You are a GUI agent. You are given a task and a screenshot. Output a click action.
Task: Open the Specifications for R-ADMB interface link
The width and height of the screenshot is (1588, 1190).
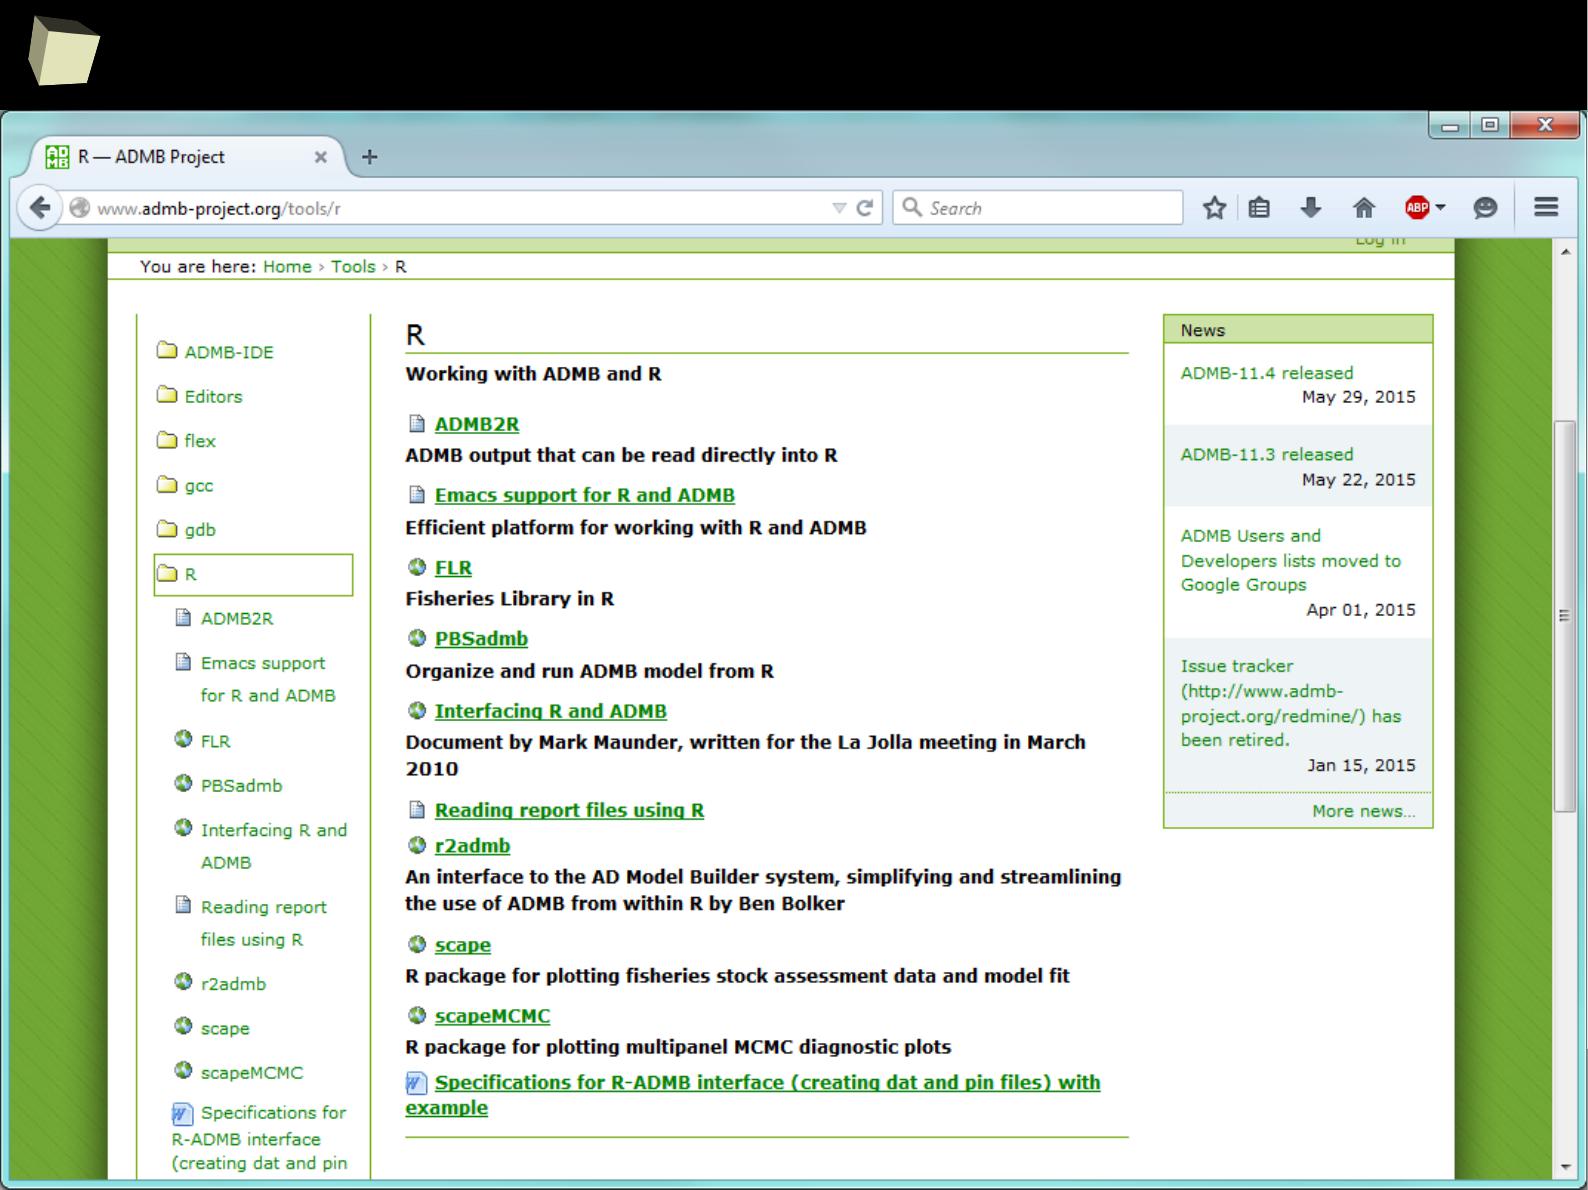click(752, 1095)
